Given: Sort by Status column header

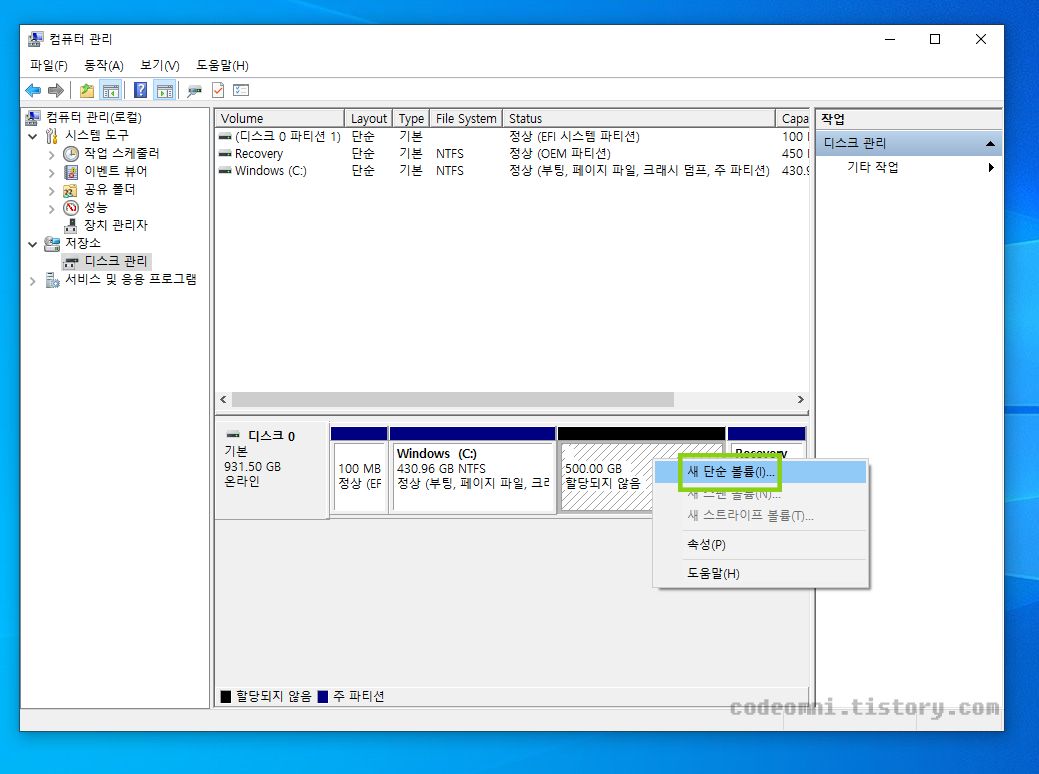Looking at the screenshot, I should 639,118.
